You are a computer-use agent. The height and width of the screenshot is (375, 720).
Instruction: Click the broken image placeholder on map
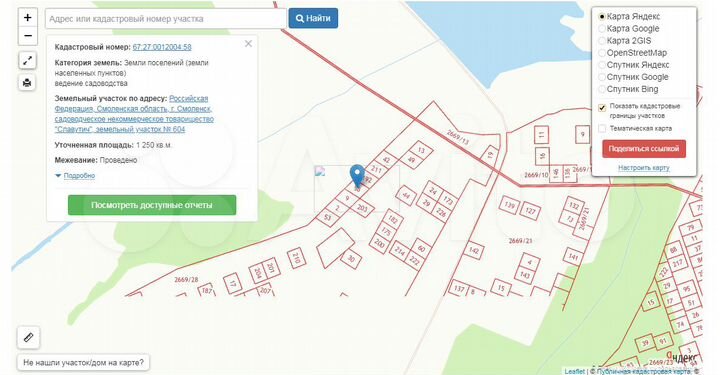pyautogui.click(x=320, y=172)
